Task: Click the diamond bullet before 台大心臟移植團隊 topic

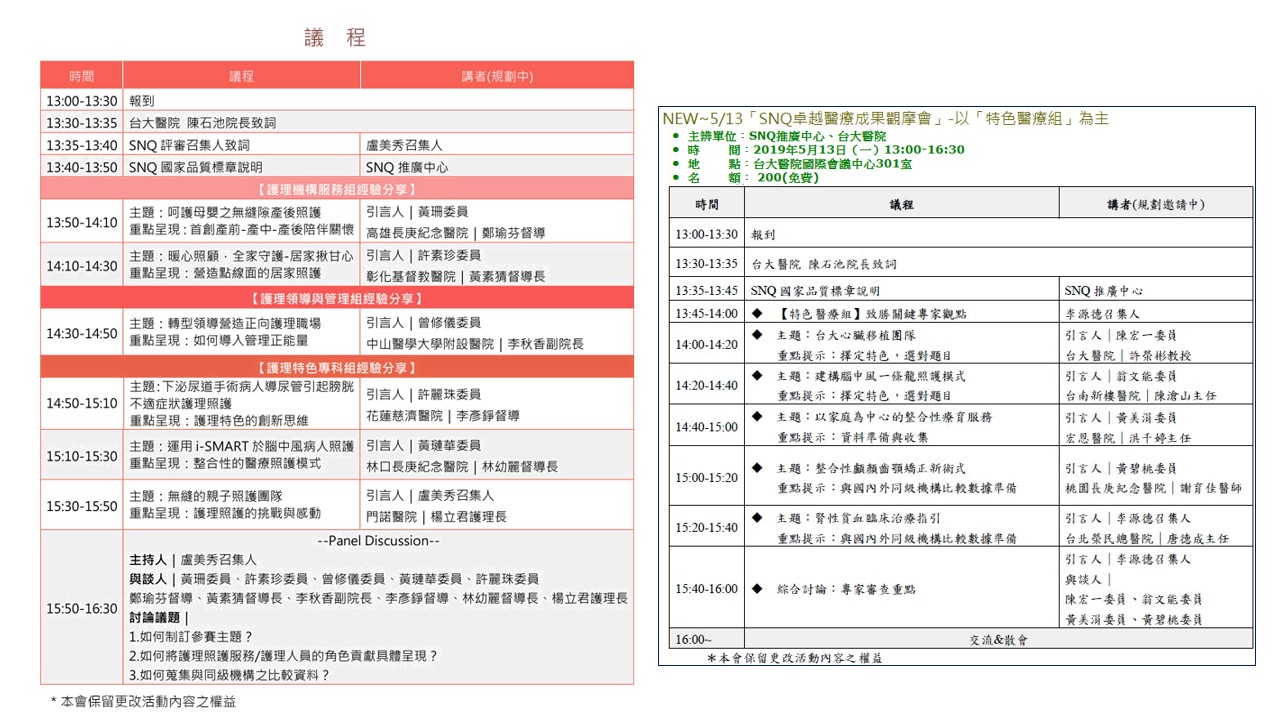Action: [x=757, y=335]
